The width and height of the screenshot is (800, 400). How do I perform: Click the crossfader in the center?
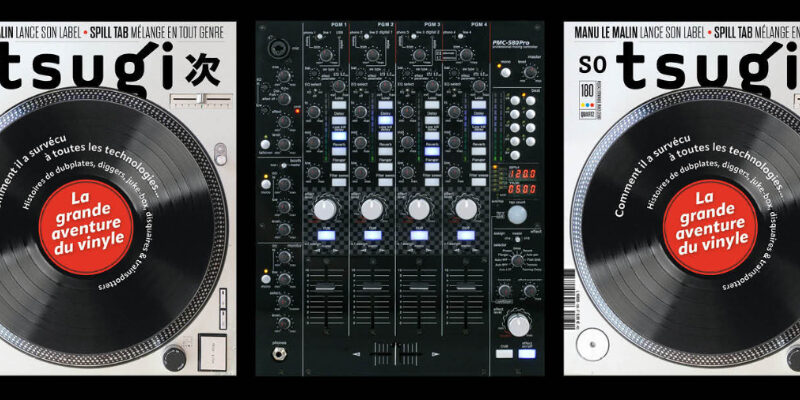pyautogui.click(x=396, y=354)
